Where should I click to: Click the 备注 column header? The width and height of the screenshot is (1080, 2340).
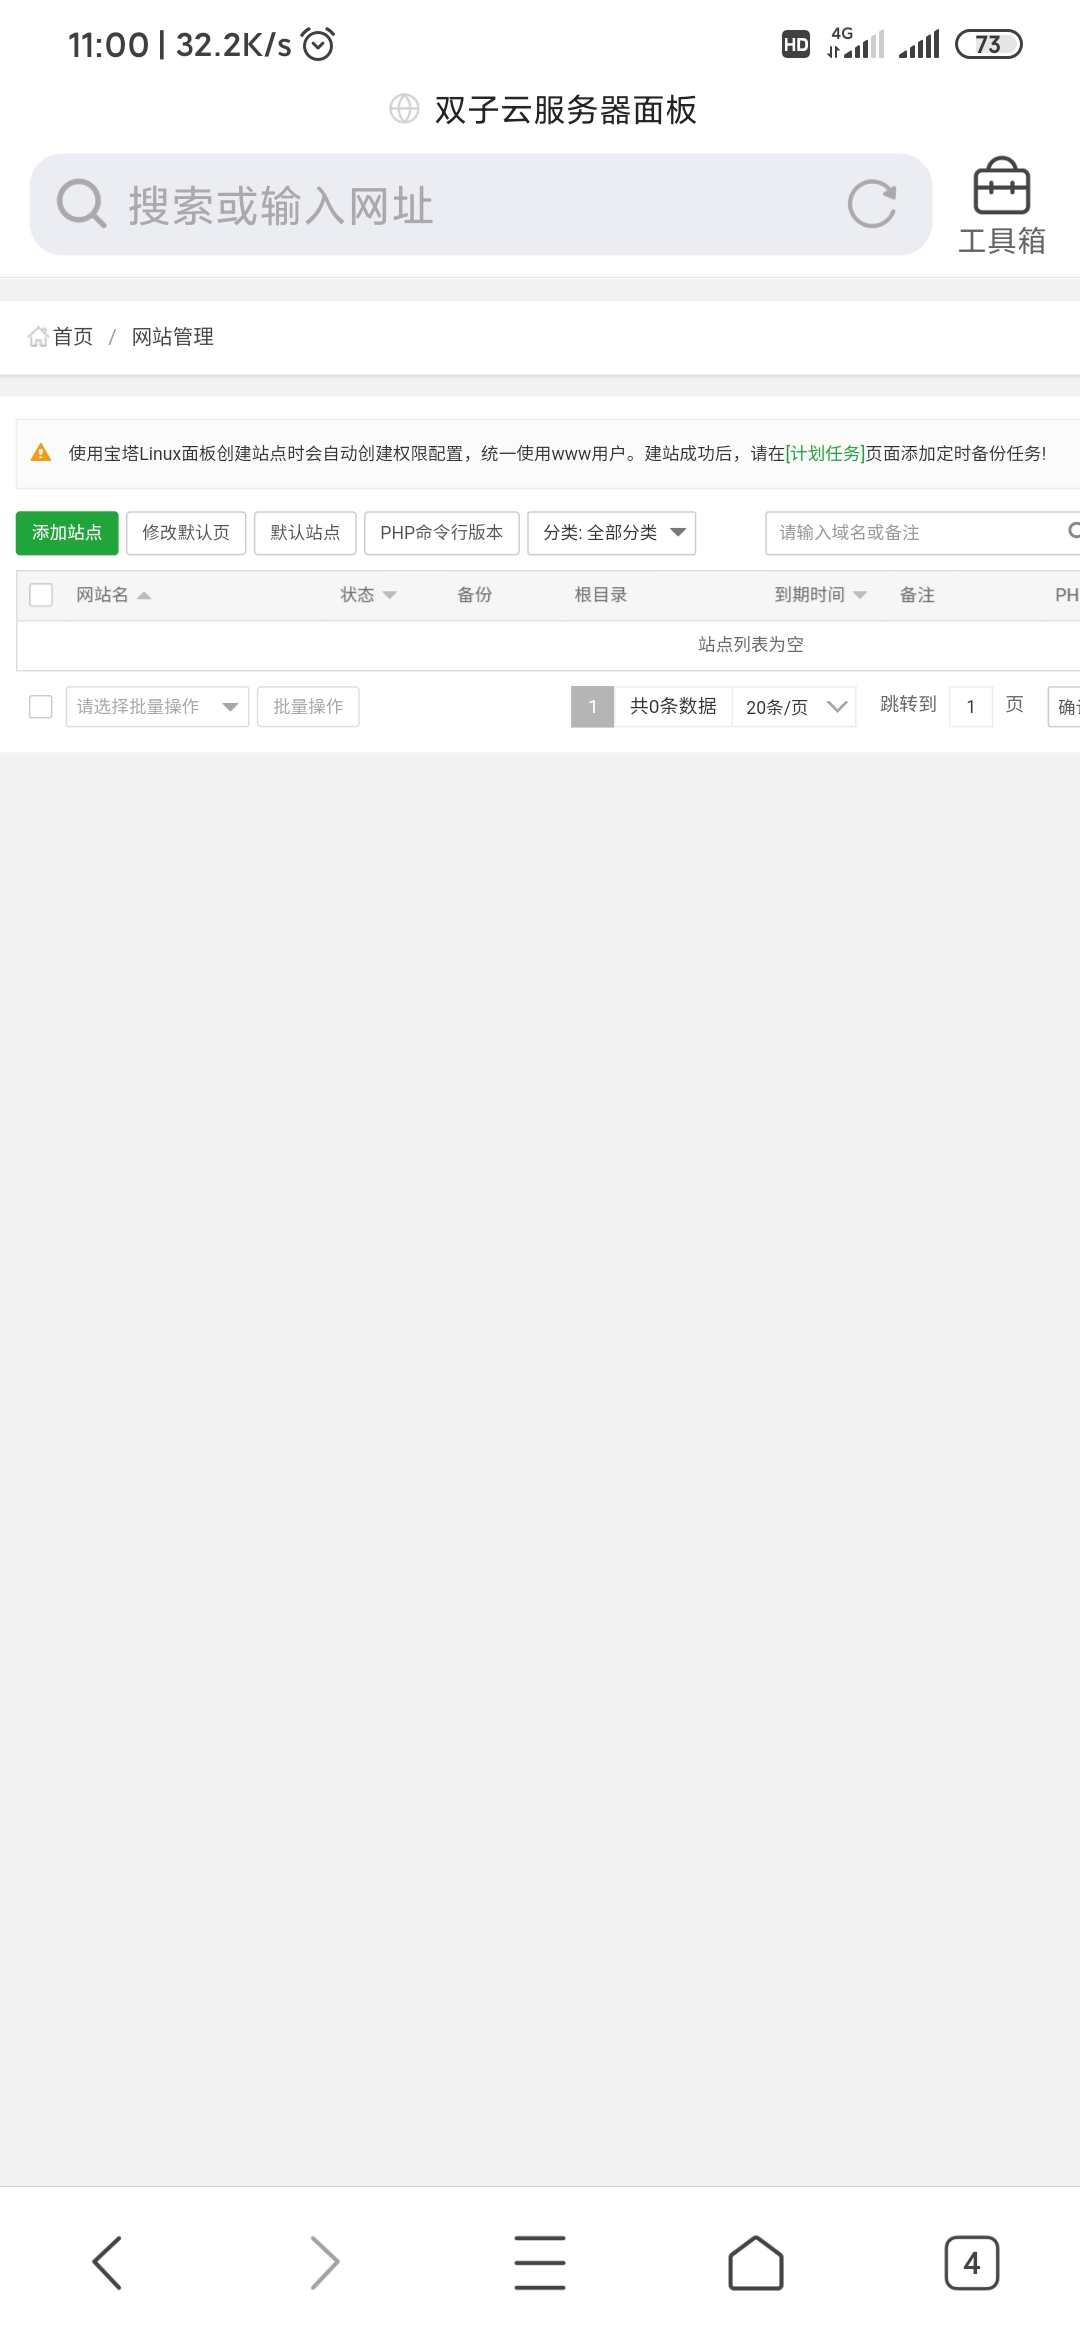(x=917, y=595)
